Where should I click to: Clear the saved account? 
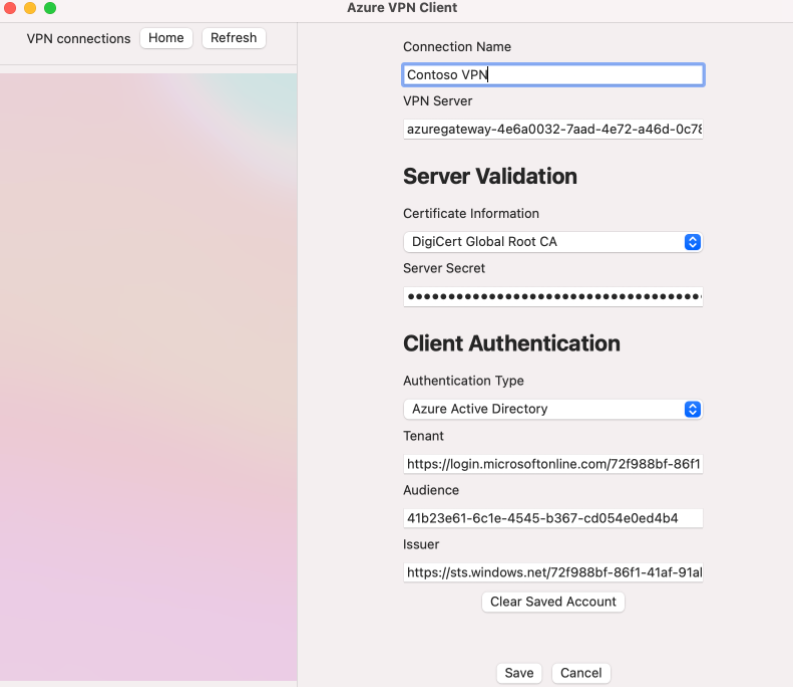point(553,602)
